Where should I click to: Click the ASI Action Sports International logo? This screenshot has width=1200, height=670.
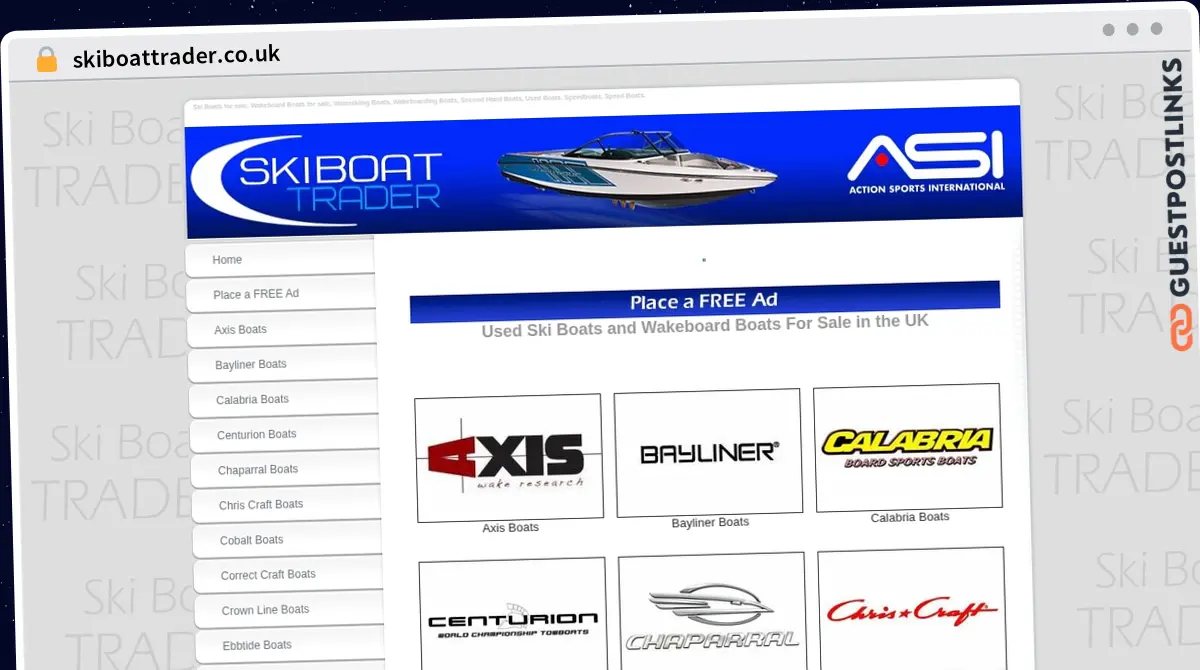(x=926, y=161)
